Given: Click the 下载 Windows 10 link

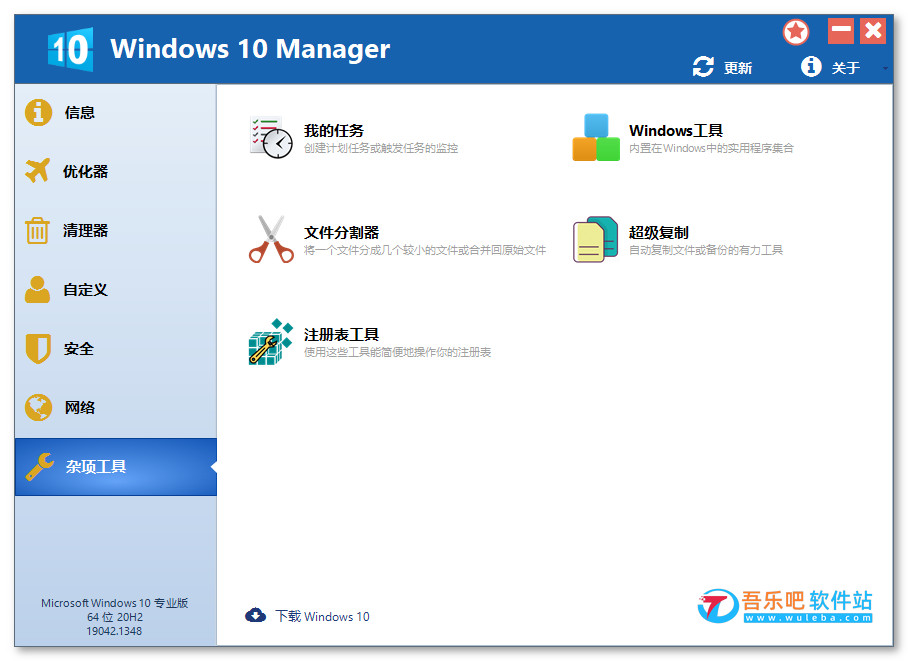Looking at the screenshot, I should tap(322, 616).
